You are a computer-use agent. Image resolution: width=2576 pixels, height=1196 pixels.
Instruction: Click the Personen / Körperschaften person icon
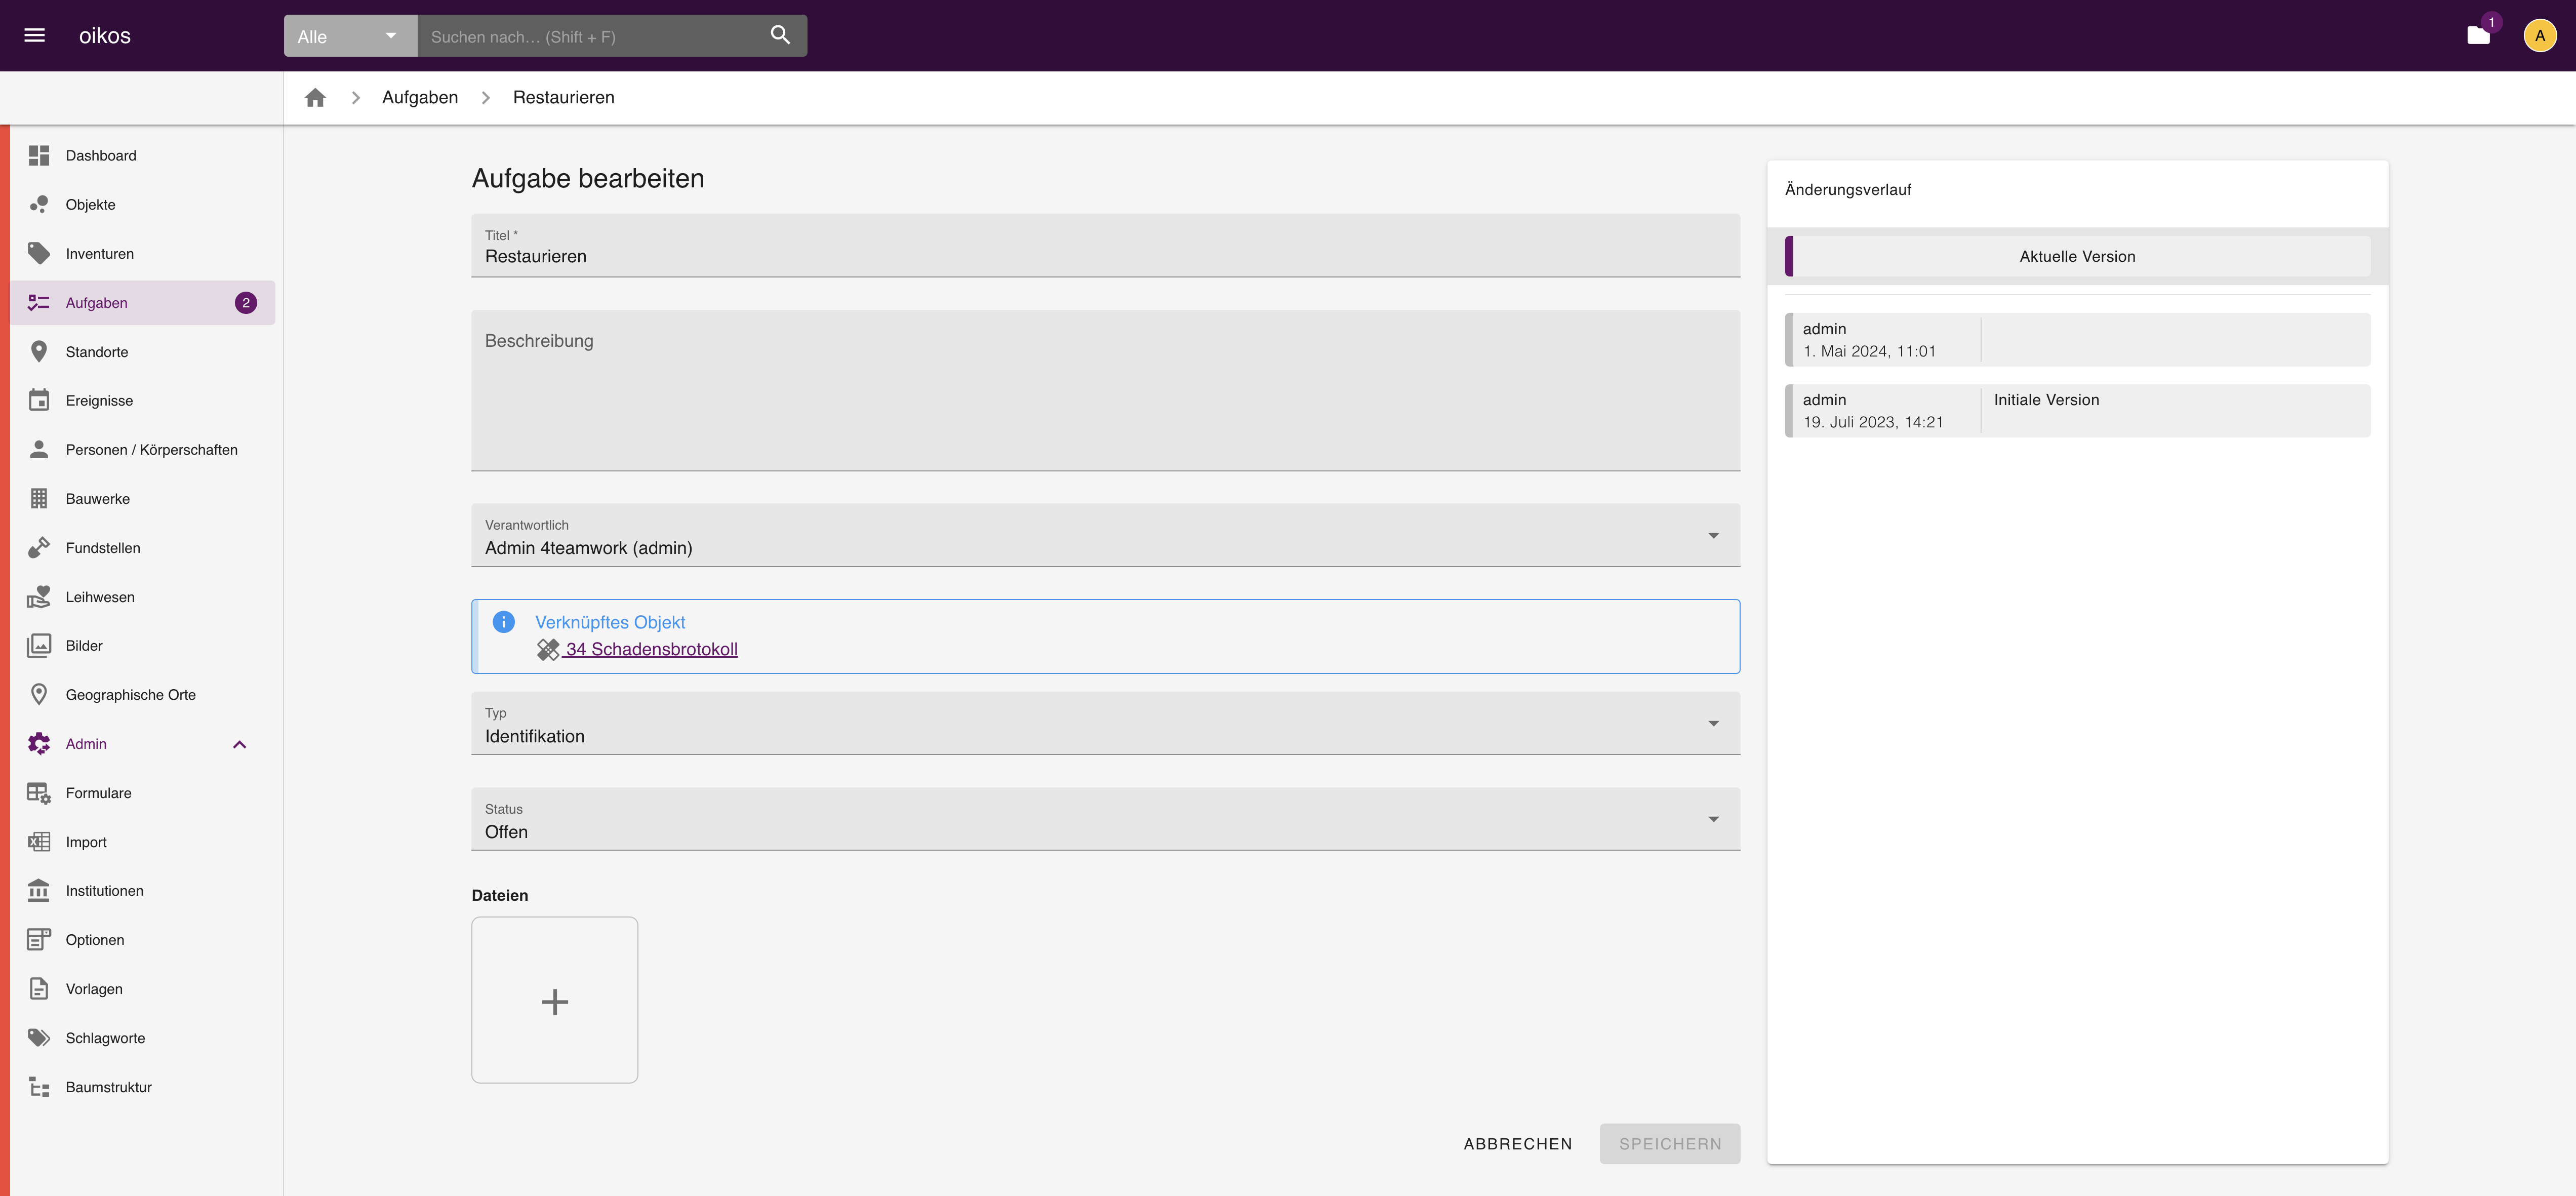pyautogui.click(x=39, y=450)
